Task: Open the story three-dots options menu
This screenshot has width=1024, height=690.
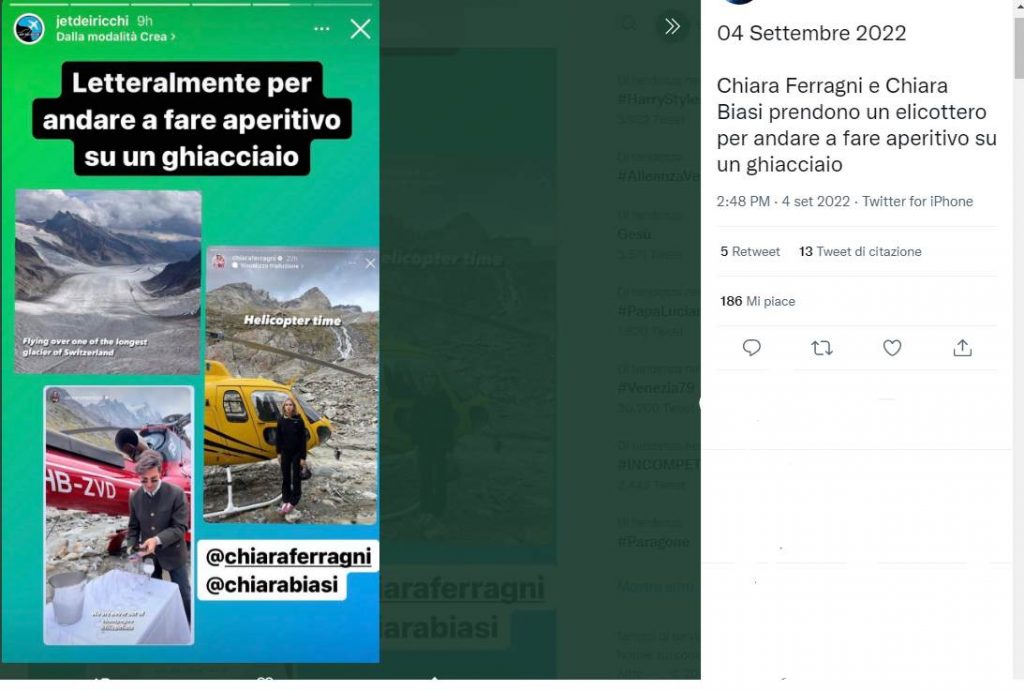Action: 321,29
